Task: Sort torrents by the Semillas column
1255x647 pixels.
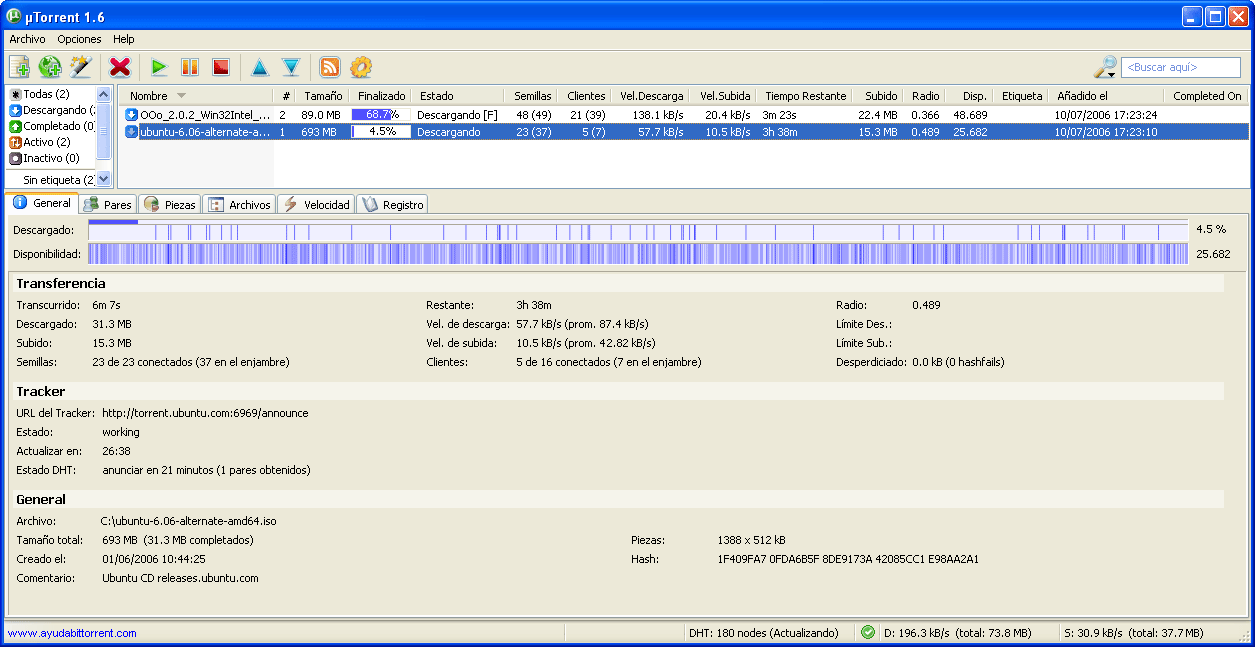Action: (529, 96)
